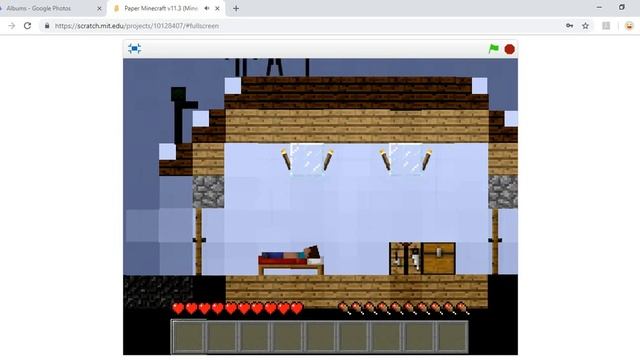
Task: Click the player sleeping on the bed
Action: tap(291, 254)
